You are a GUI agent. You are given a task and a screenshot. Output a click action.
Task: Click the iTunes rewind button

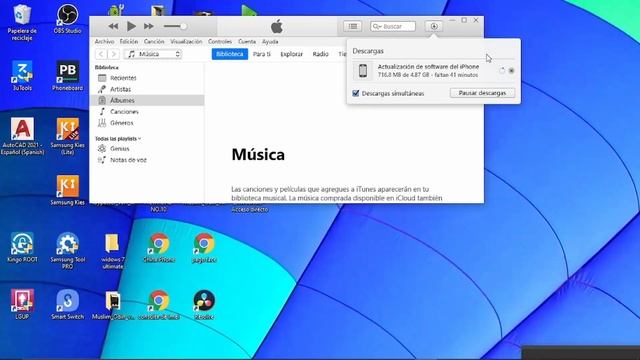pyautogui.click(x=113, y=26)
